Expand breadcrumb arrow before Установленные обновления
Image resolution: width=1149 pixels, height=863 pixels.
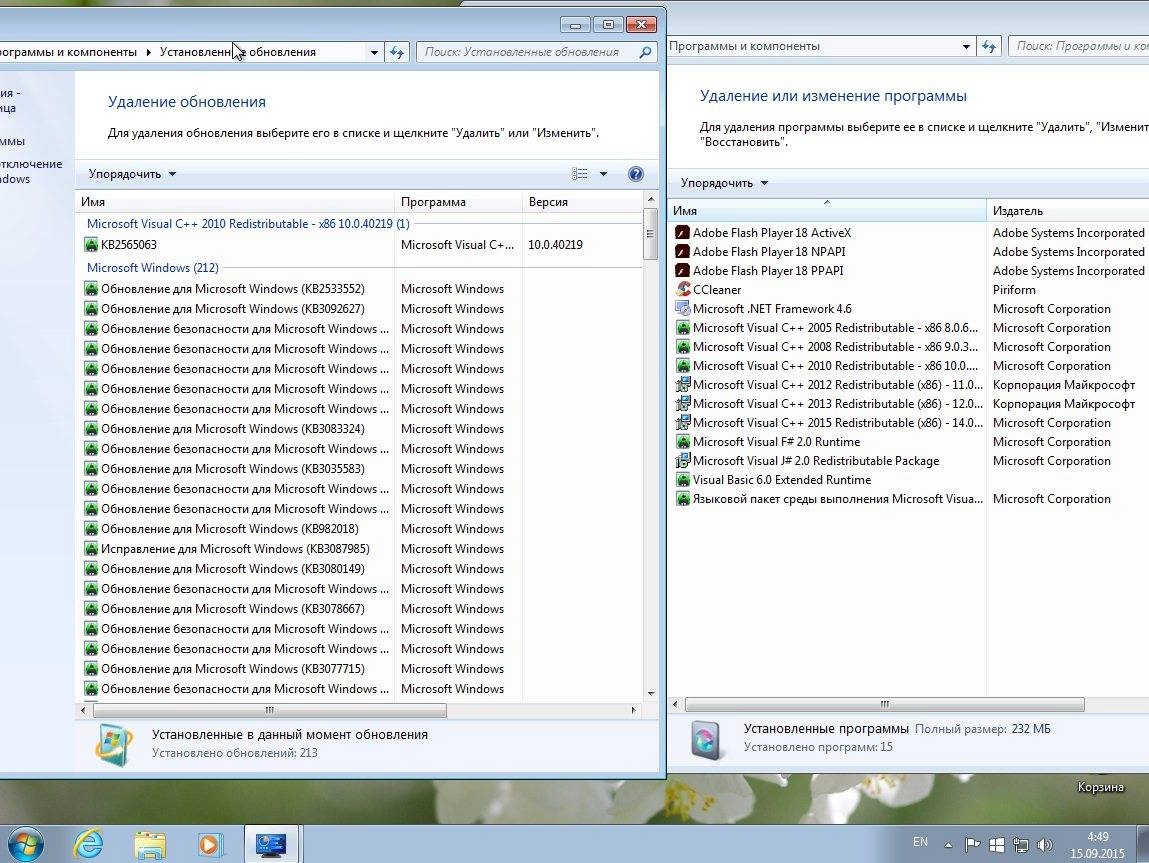(149, 52)
